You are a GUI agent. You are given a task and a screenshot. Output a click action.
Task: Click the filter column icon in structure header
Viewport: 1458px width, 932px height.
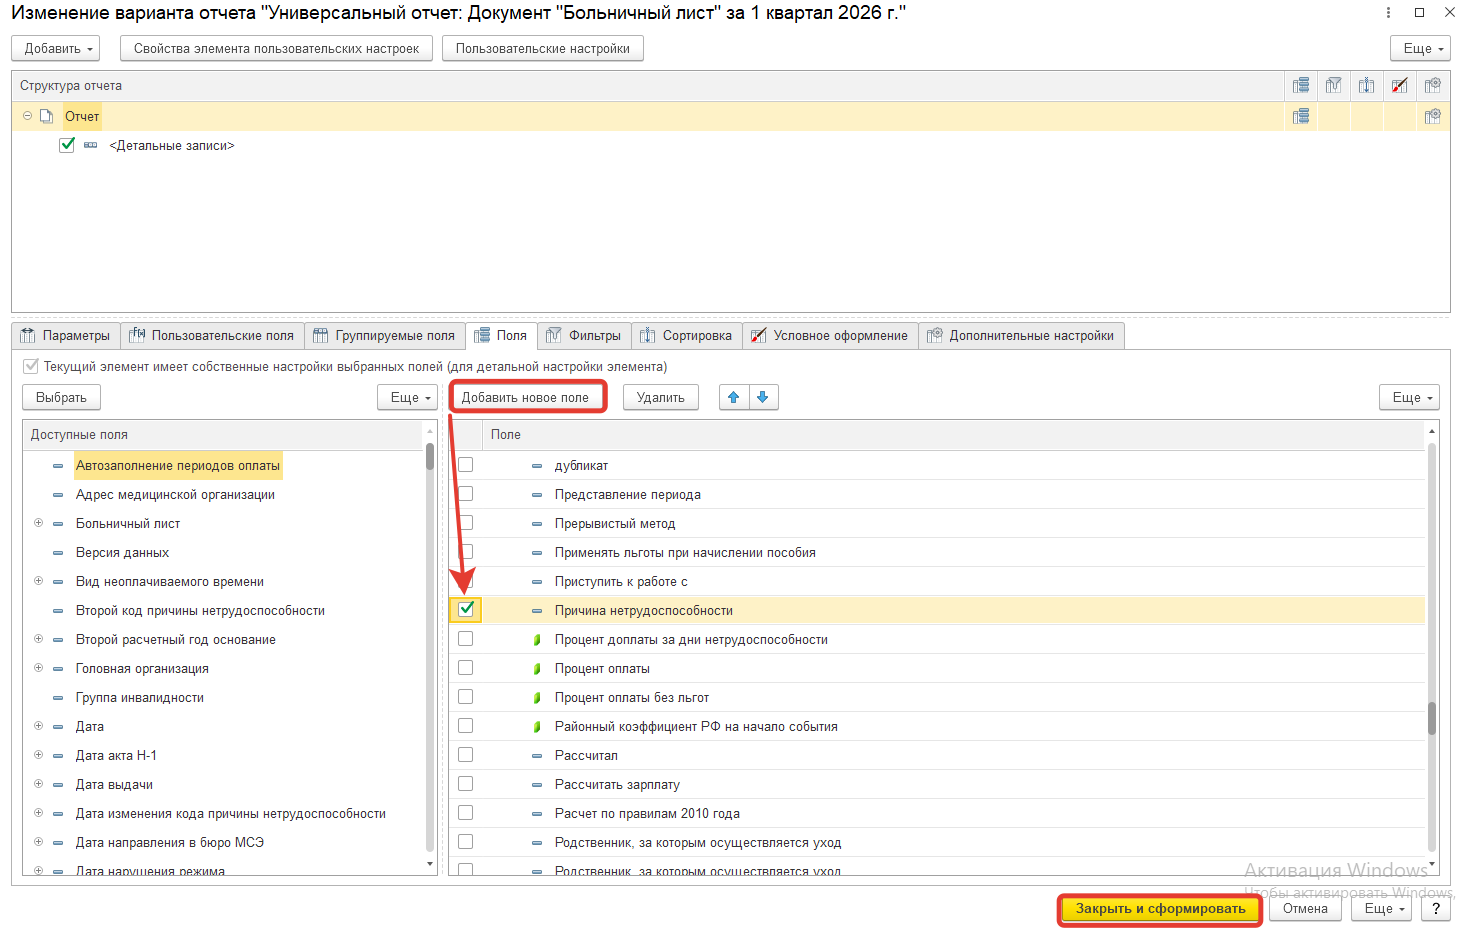(1333, 86)
